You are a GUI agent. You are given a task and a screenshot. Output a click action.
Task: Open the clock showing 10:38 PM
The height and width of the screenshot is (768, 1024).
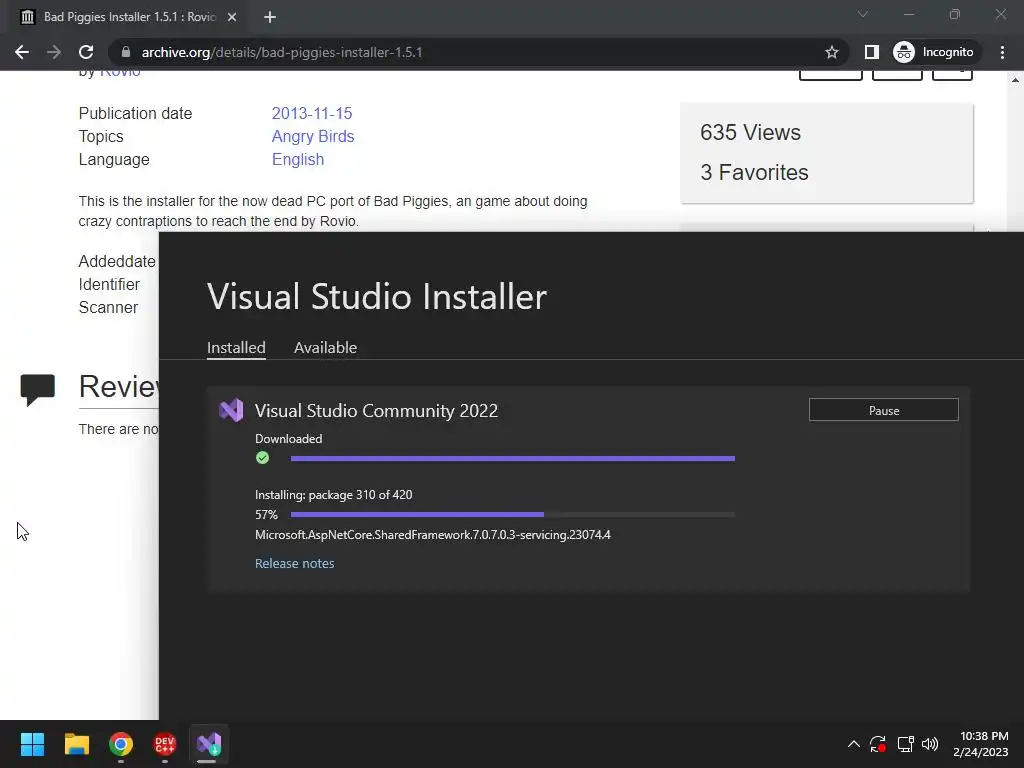point(981,744)
